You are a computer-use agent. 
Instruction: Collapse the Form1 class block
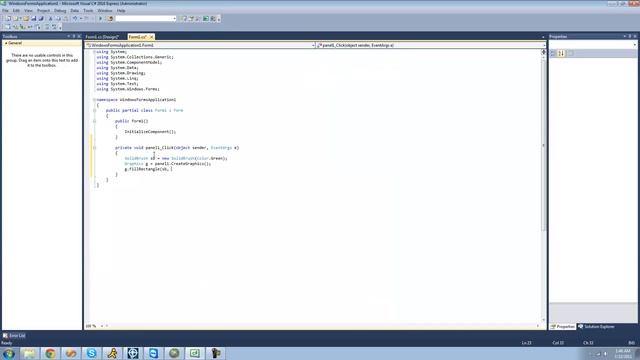(x=94, y=110)
